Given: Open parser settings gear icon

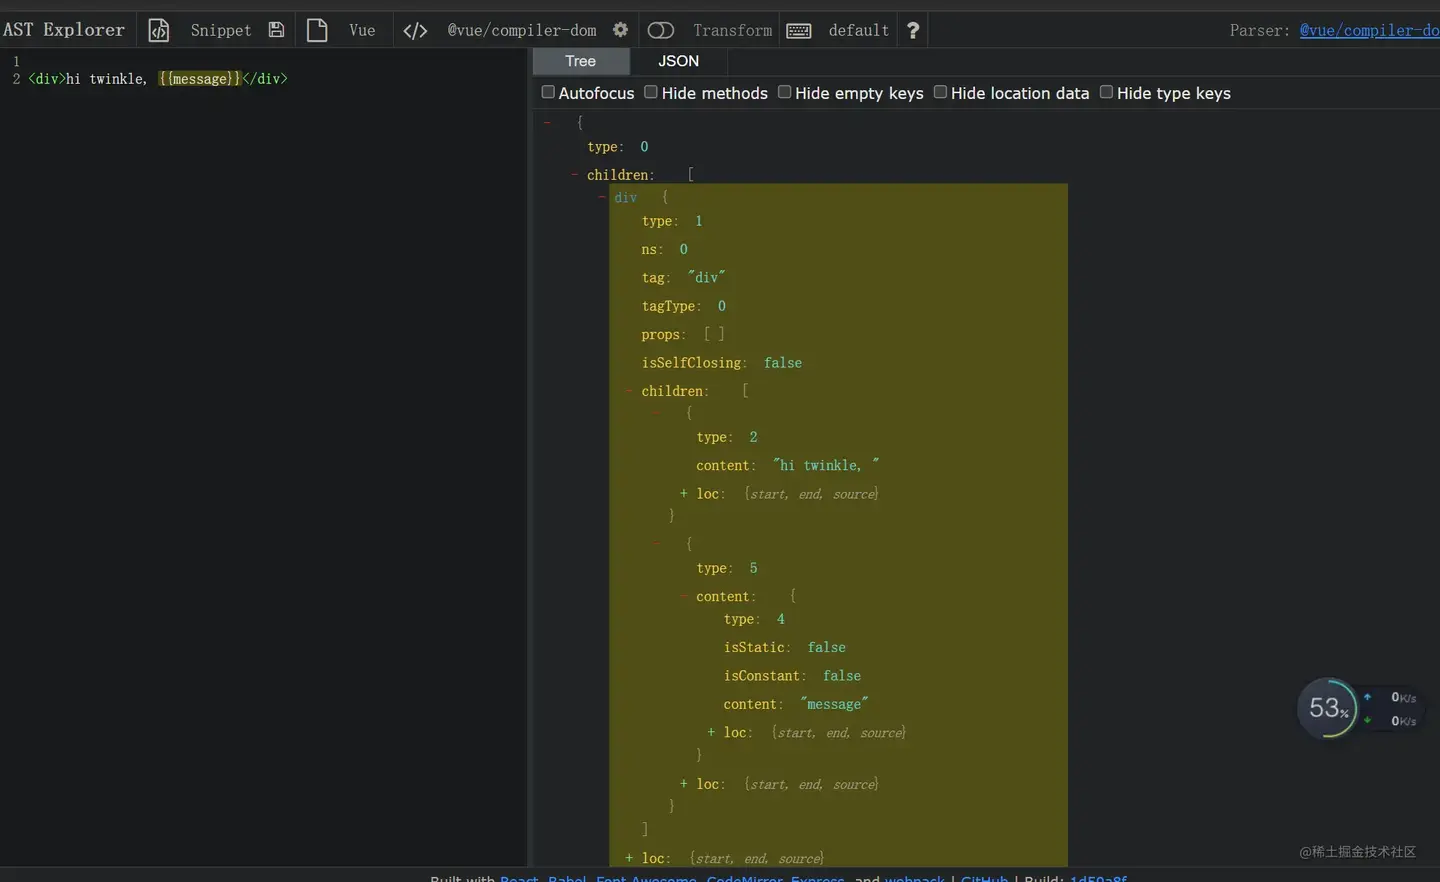Looking at the screenshot, I should 620,30.
